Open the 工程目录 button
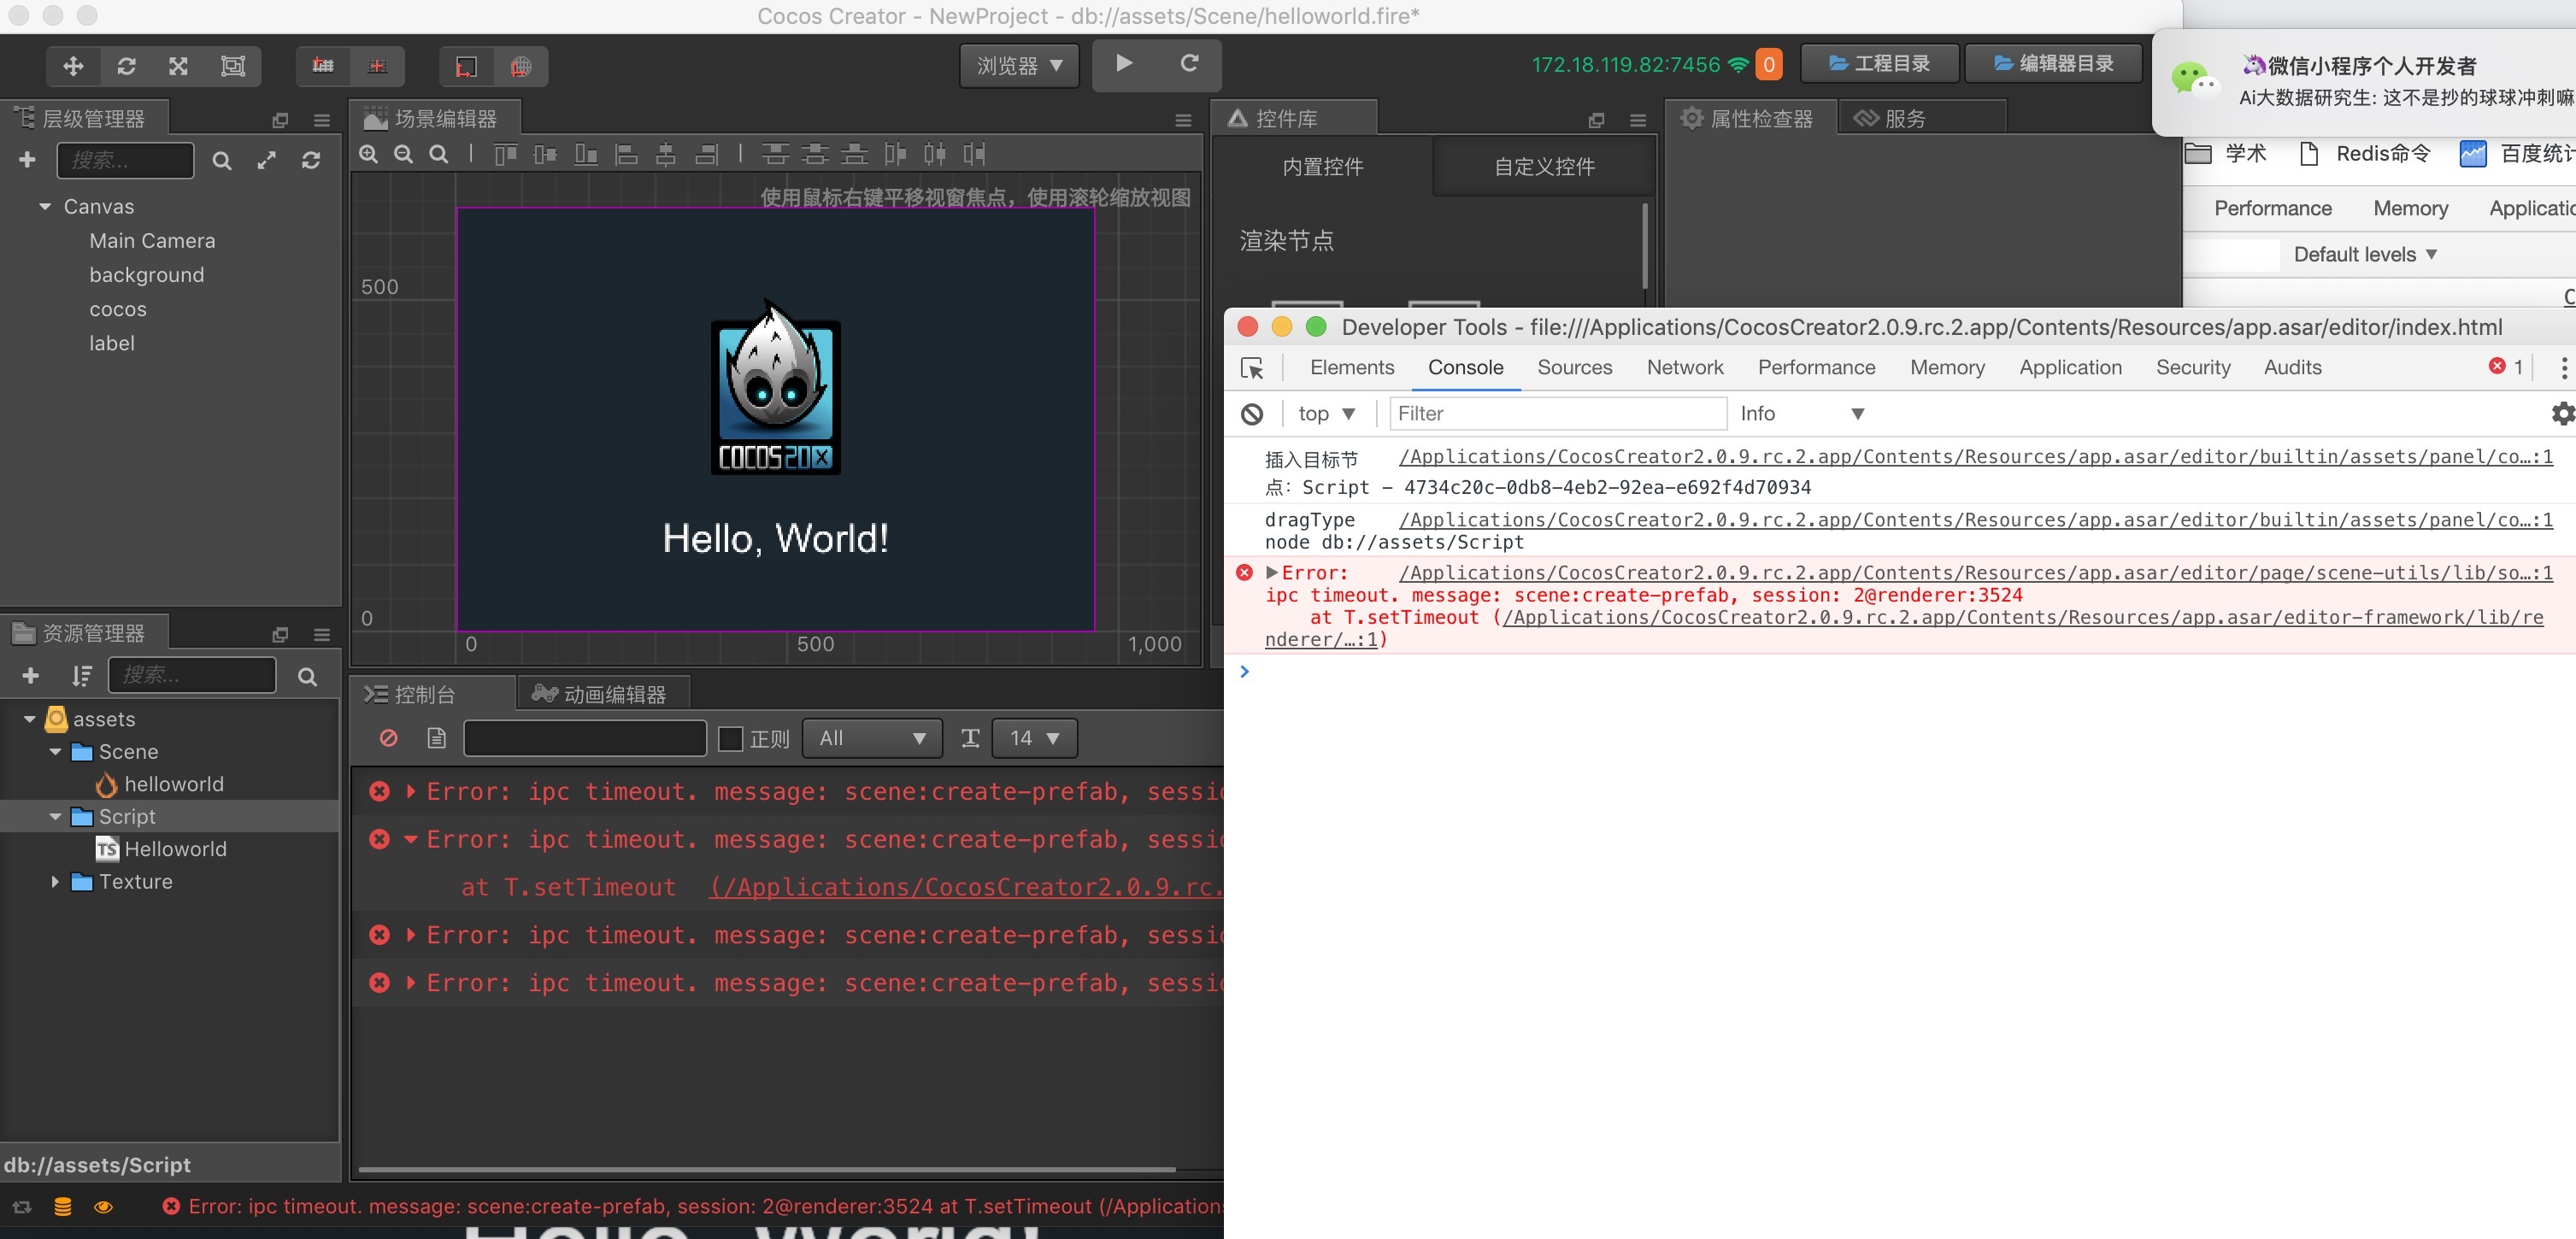 [x=1879, y=63]
